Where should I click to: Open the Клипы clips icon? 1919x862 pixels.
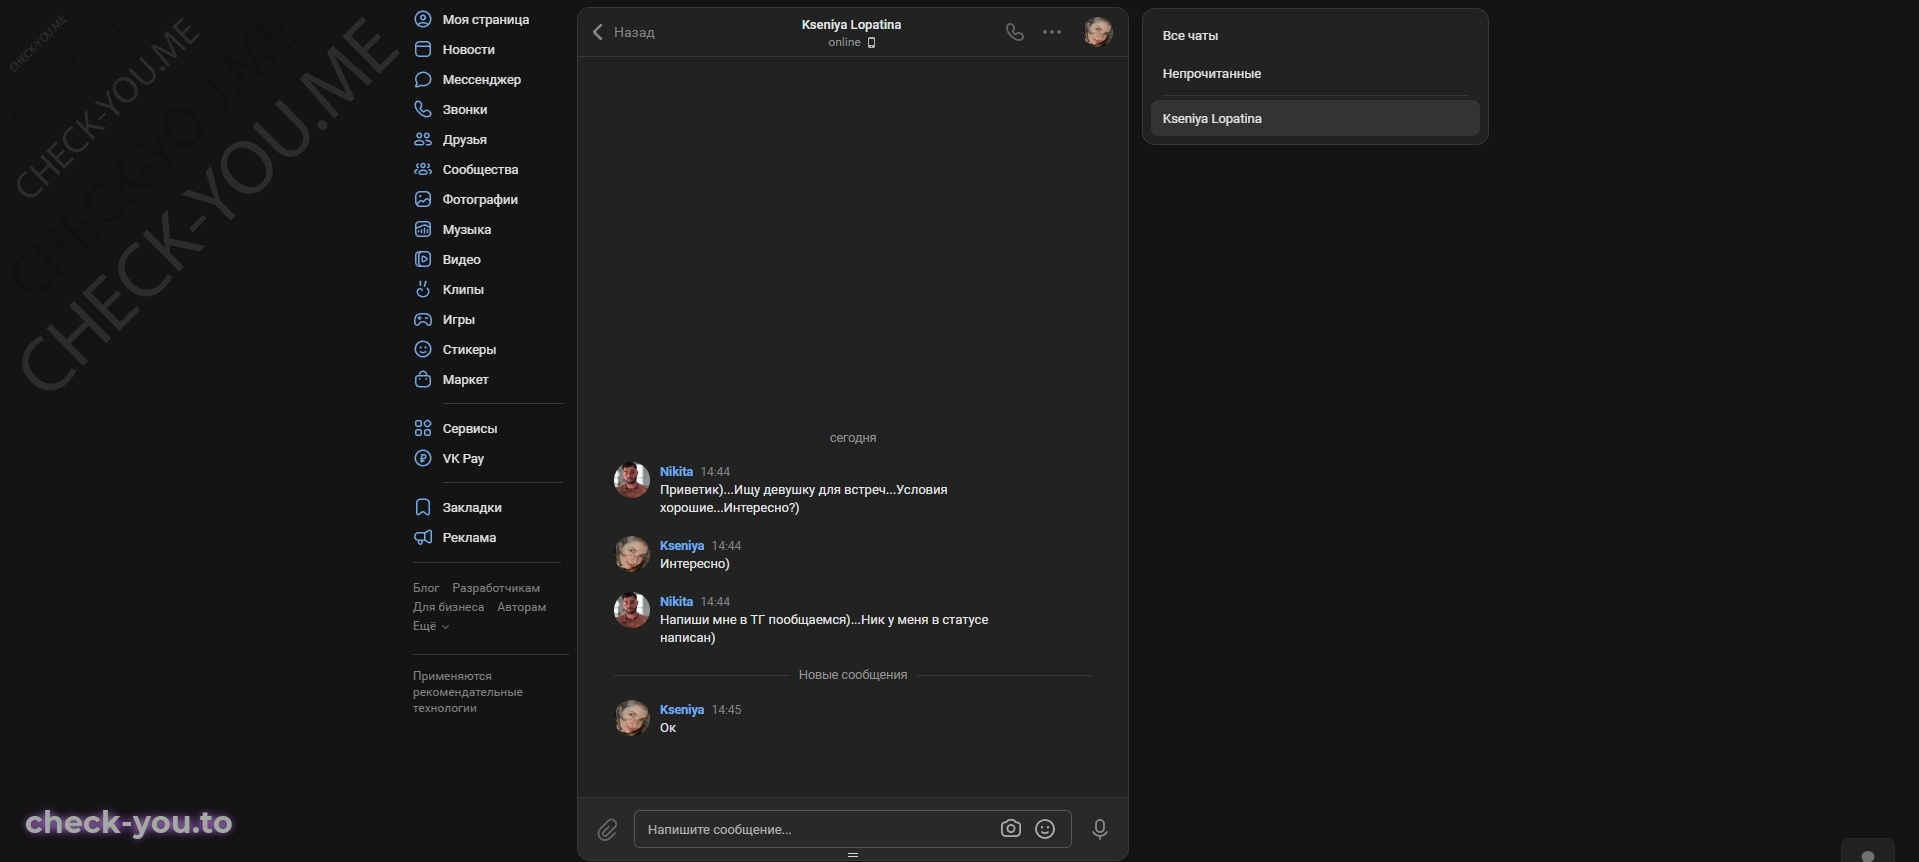[423, 289]
